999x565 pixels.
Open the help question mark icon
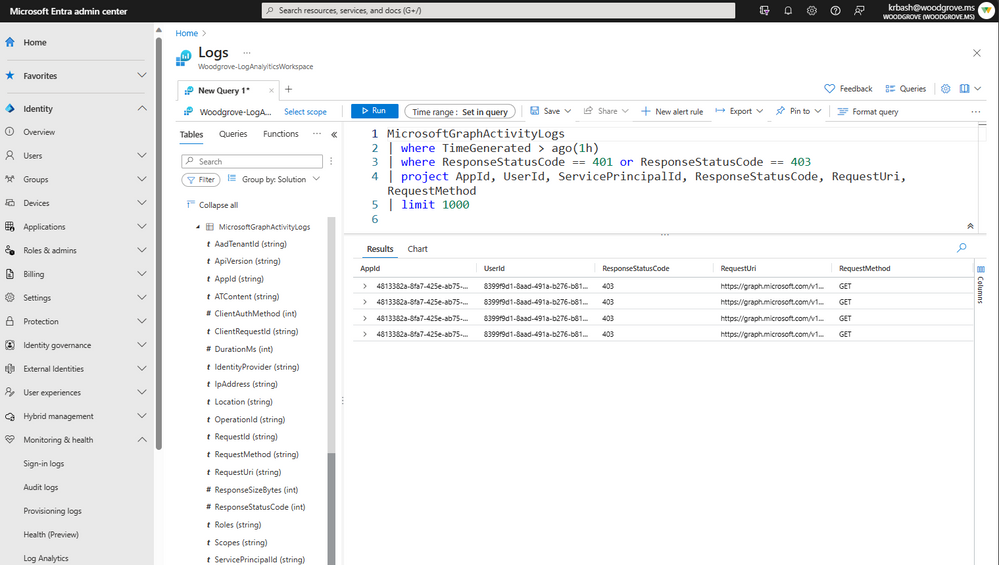click(835, 11)
